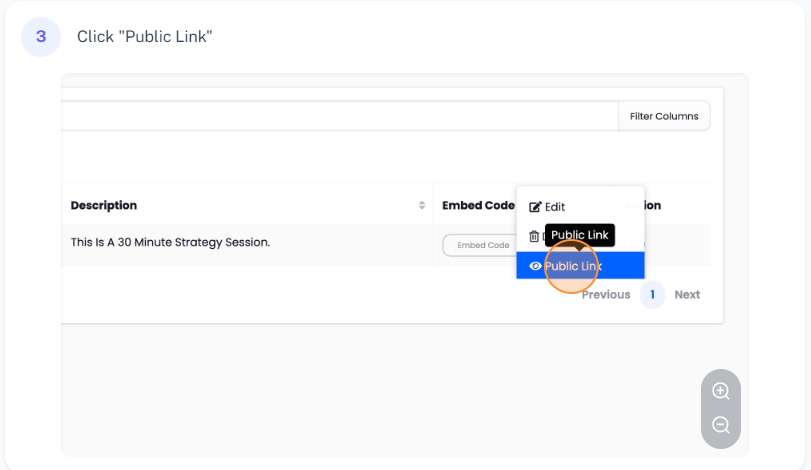Click the step 3 number badge
This screenshot has height=470, width=811.
pyautogui.click(x=41, y=37)
